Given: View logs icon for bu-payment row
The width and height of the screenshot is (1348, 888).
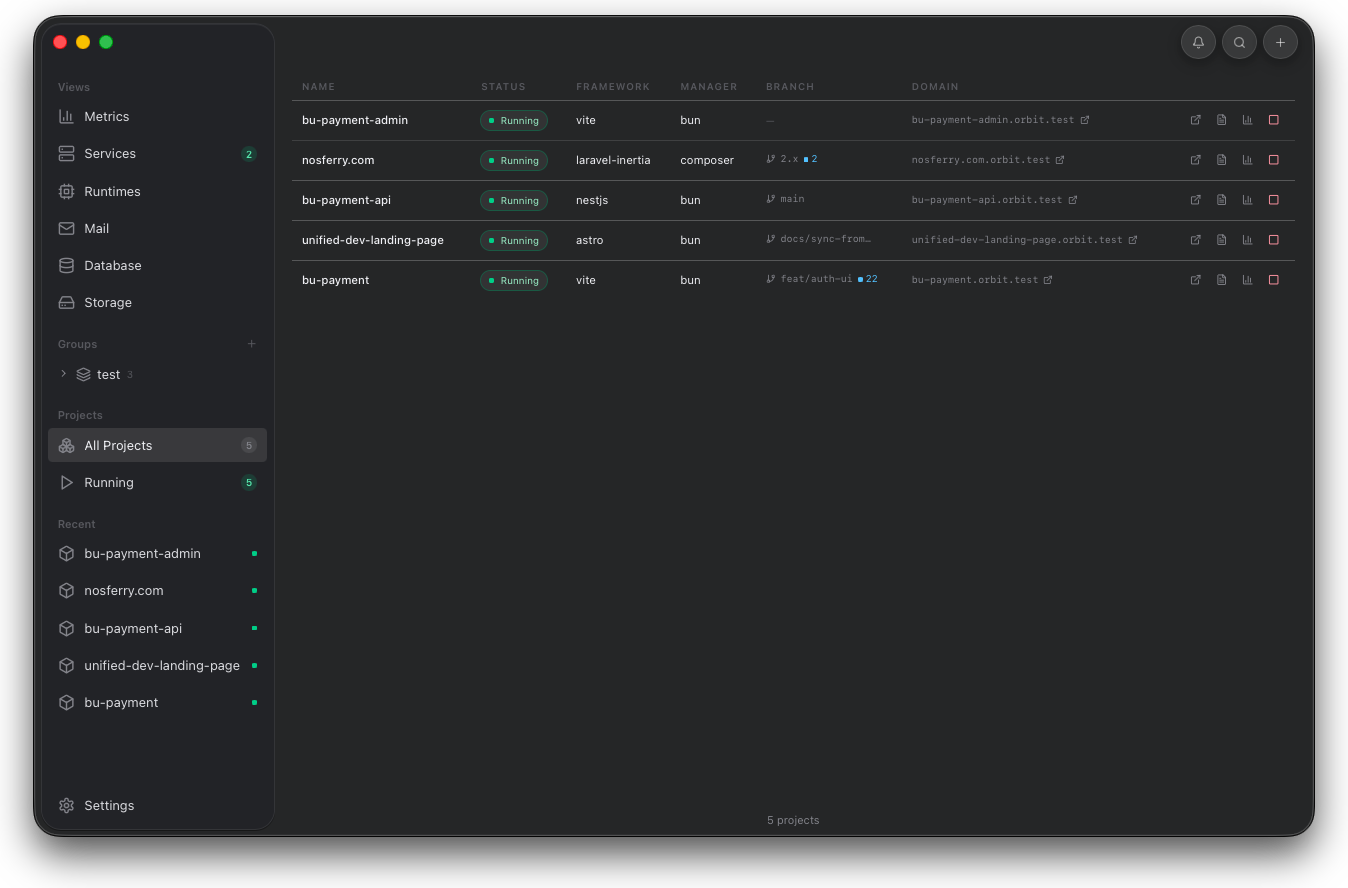Looking at the screenshot, I should coord(1221,280).
